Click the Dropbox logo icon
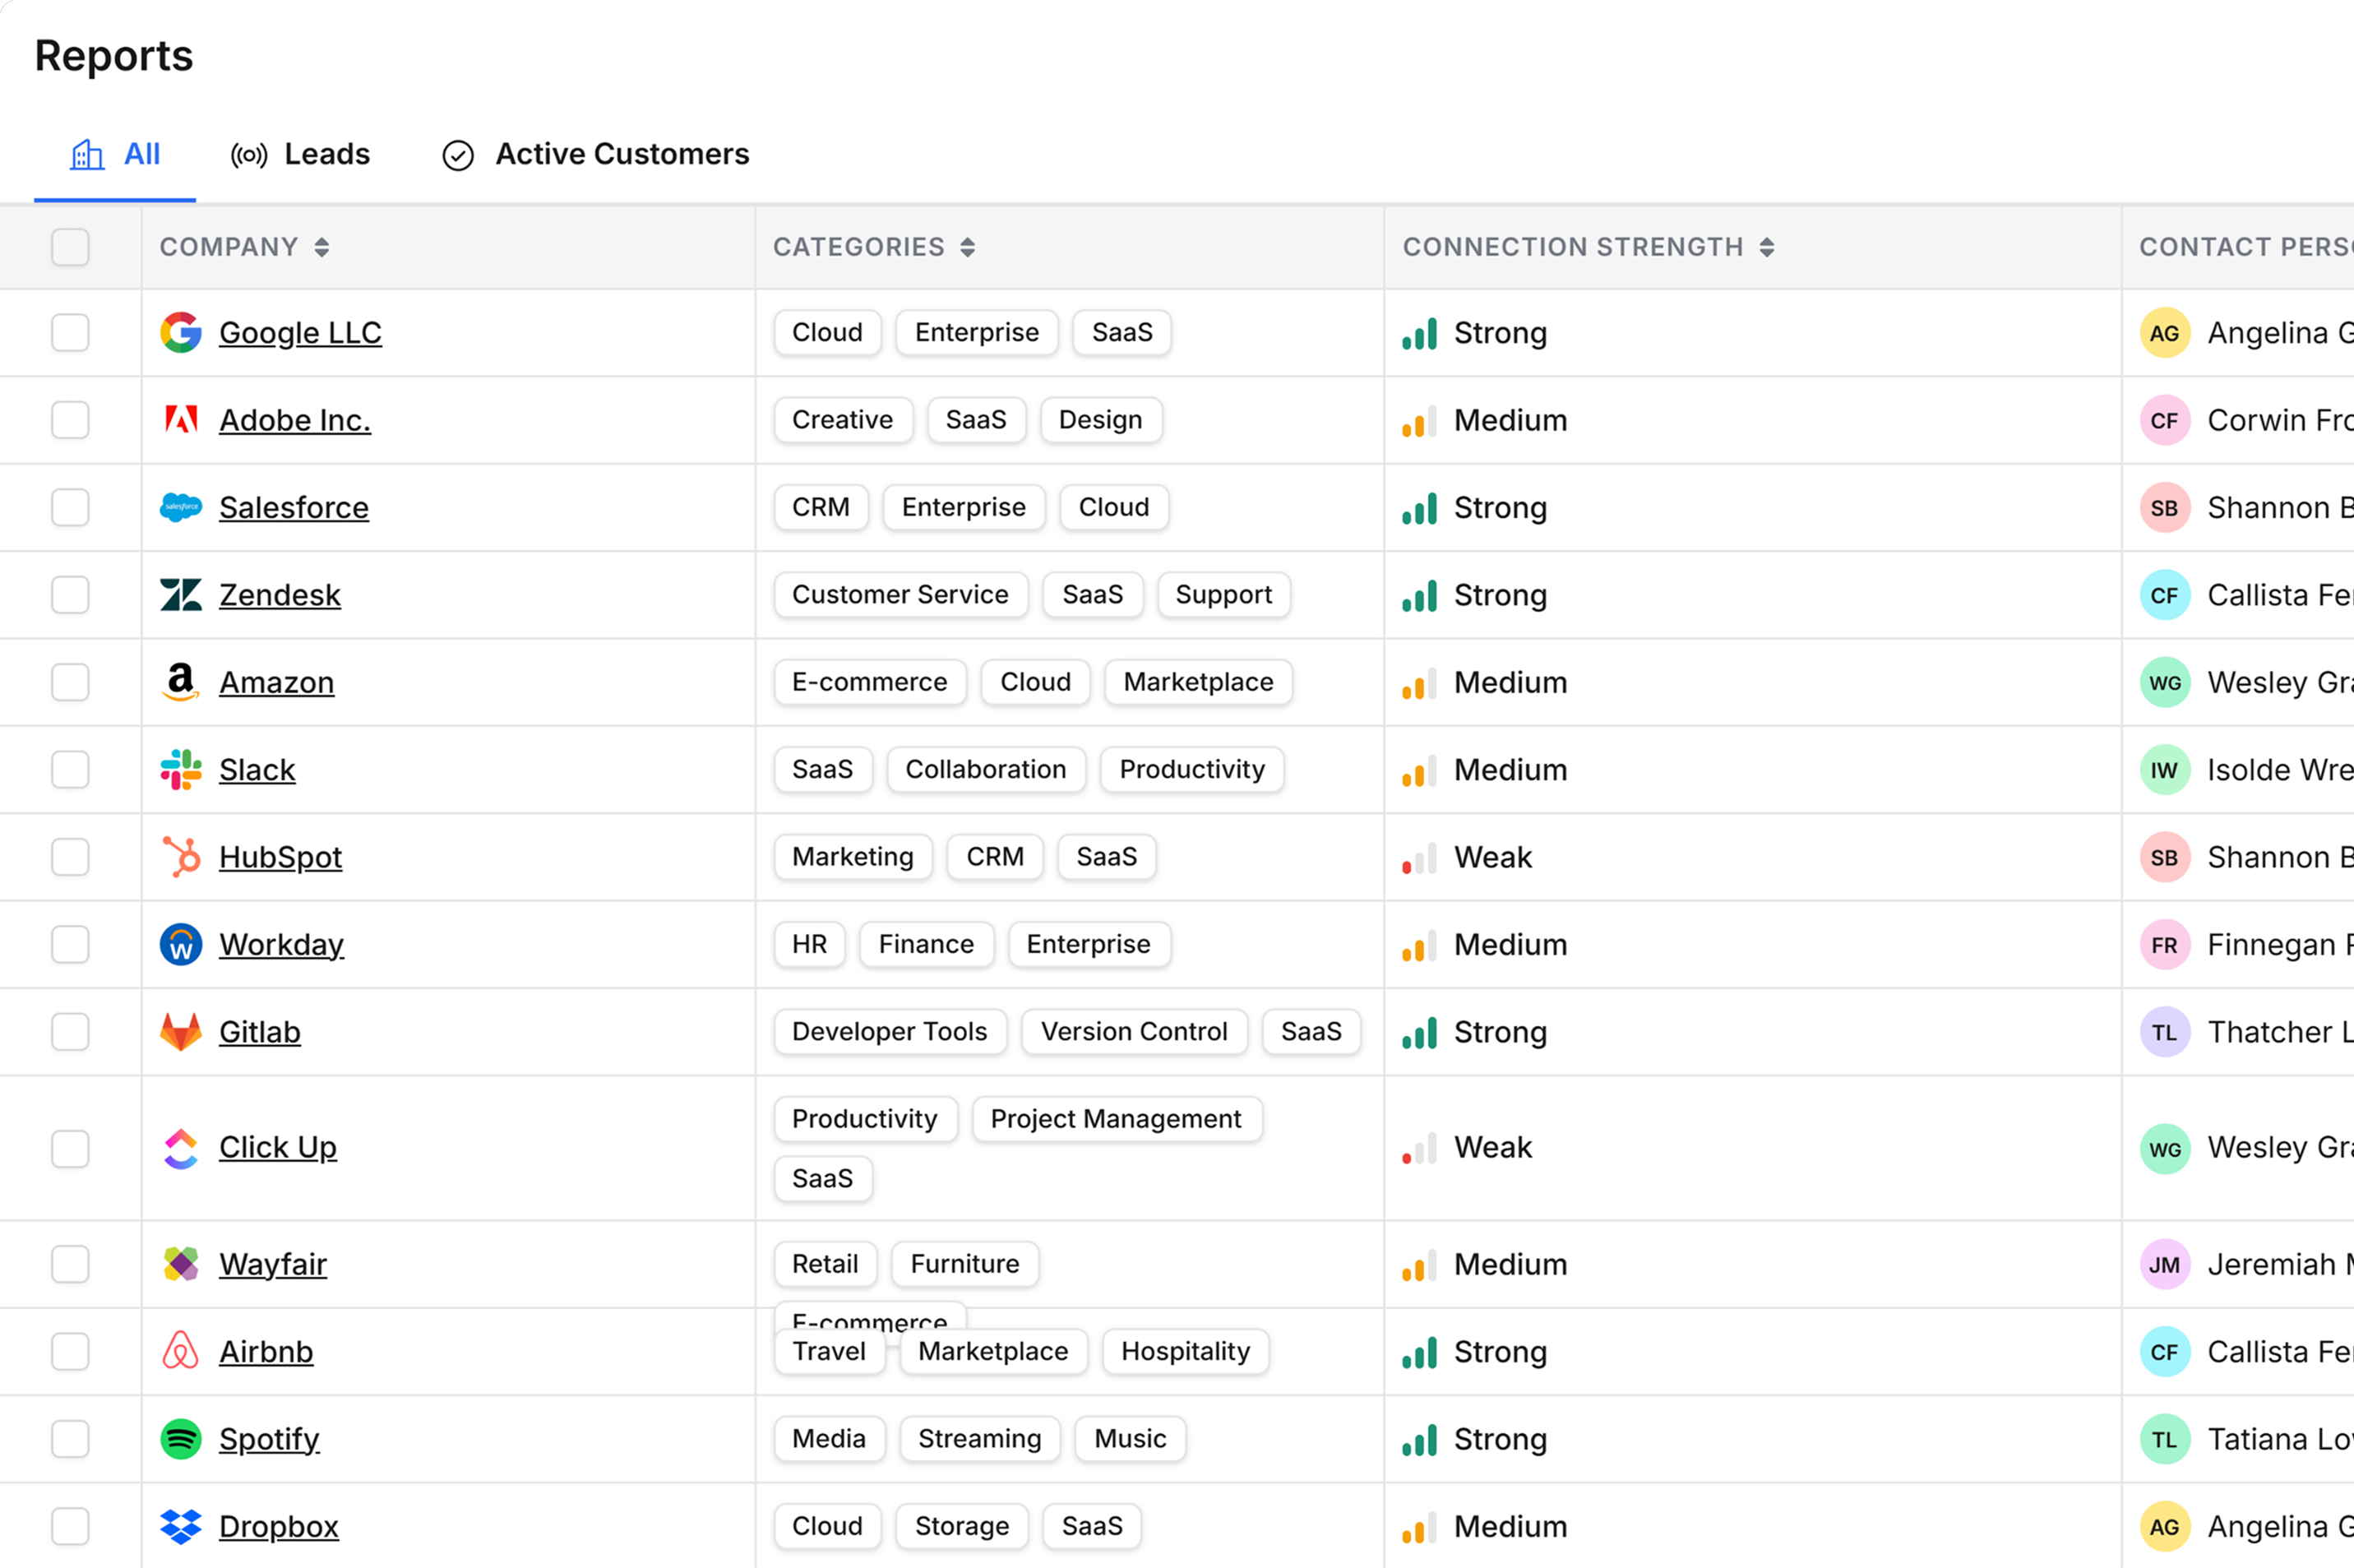This screenshot has height=1568, width=2354. point(181,1526)
